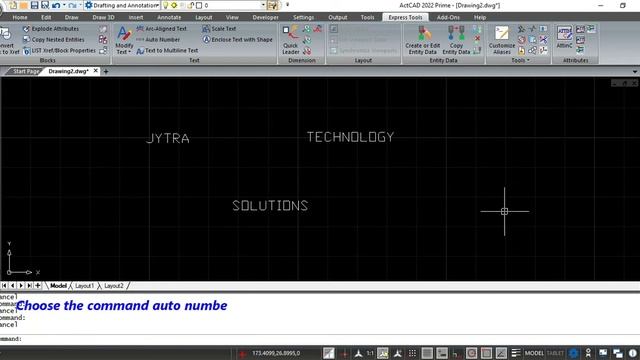The width and height of the screenshot is (640, 360).
Task: Select Arc-Aligned Text tool
Action: 161,29
